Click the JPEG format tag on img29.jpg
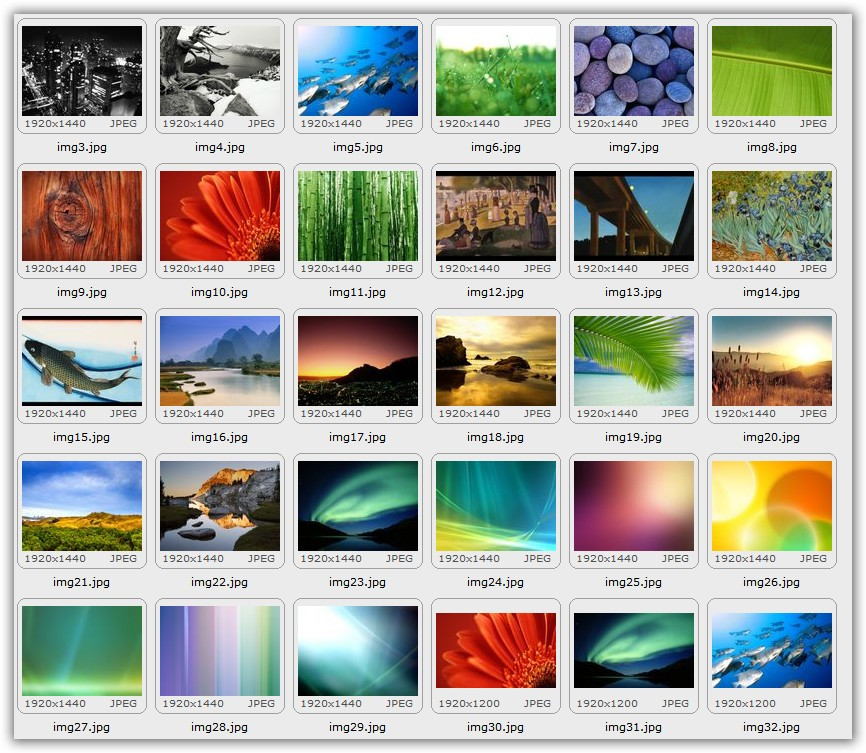Image resolution: width=866 pixels, height=753 pixels. (x=399, y=704)
